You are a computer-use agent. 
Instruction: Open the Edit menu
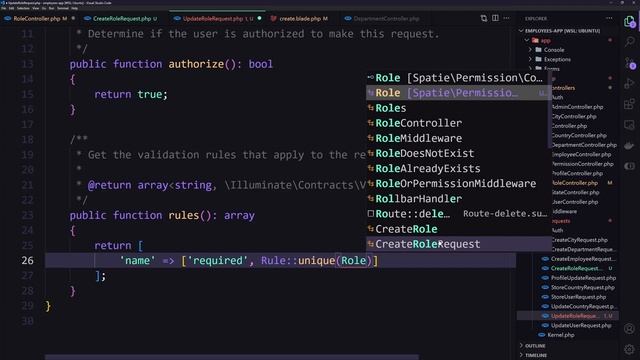coord(11,8)
